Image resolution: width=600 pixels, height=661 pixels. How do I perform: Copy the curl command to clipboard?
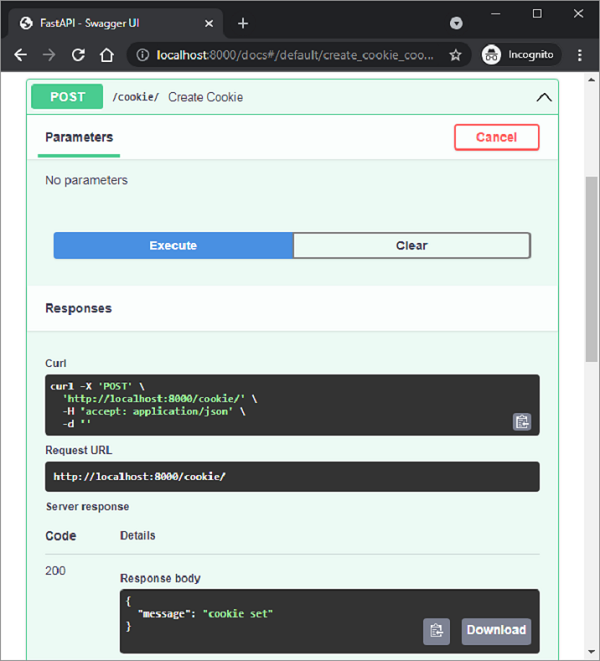tap(521, 421)
